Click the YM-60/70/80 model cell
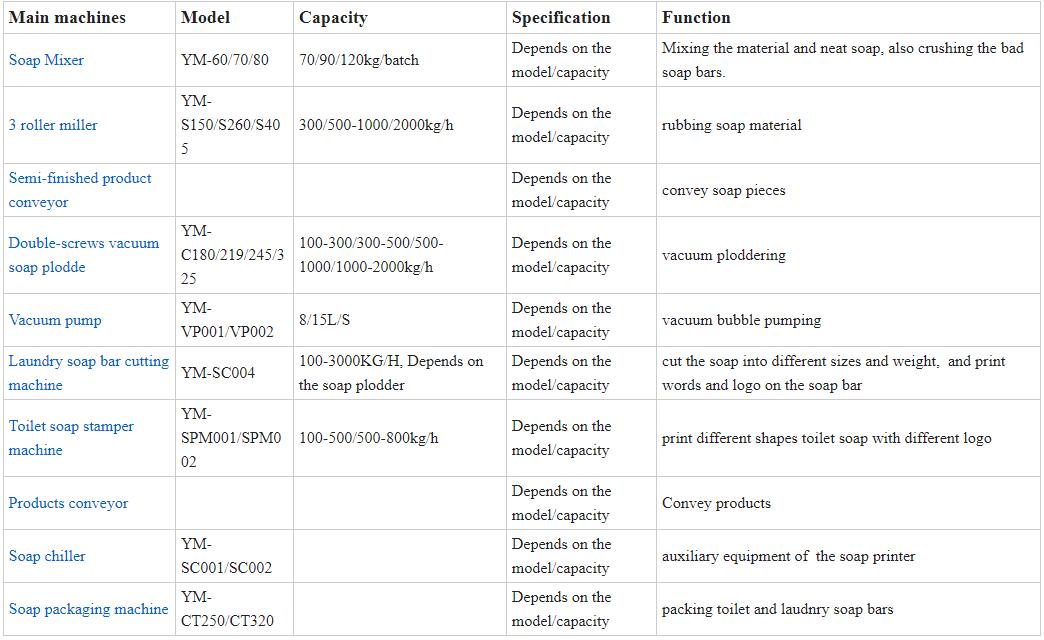Screen dimensions: 1044x640 coord(225,60)
